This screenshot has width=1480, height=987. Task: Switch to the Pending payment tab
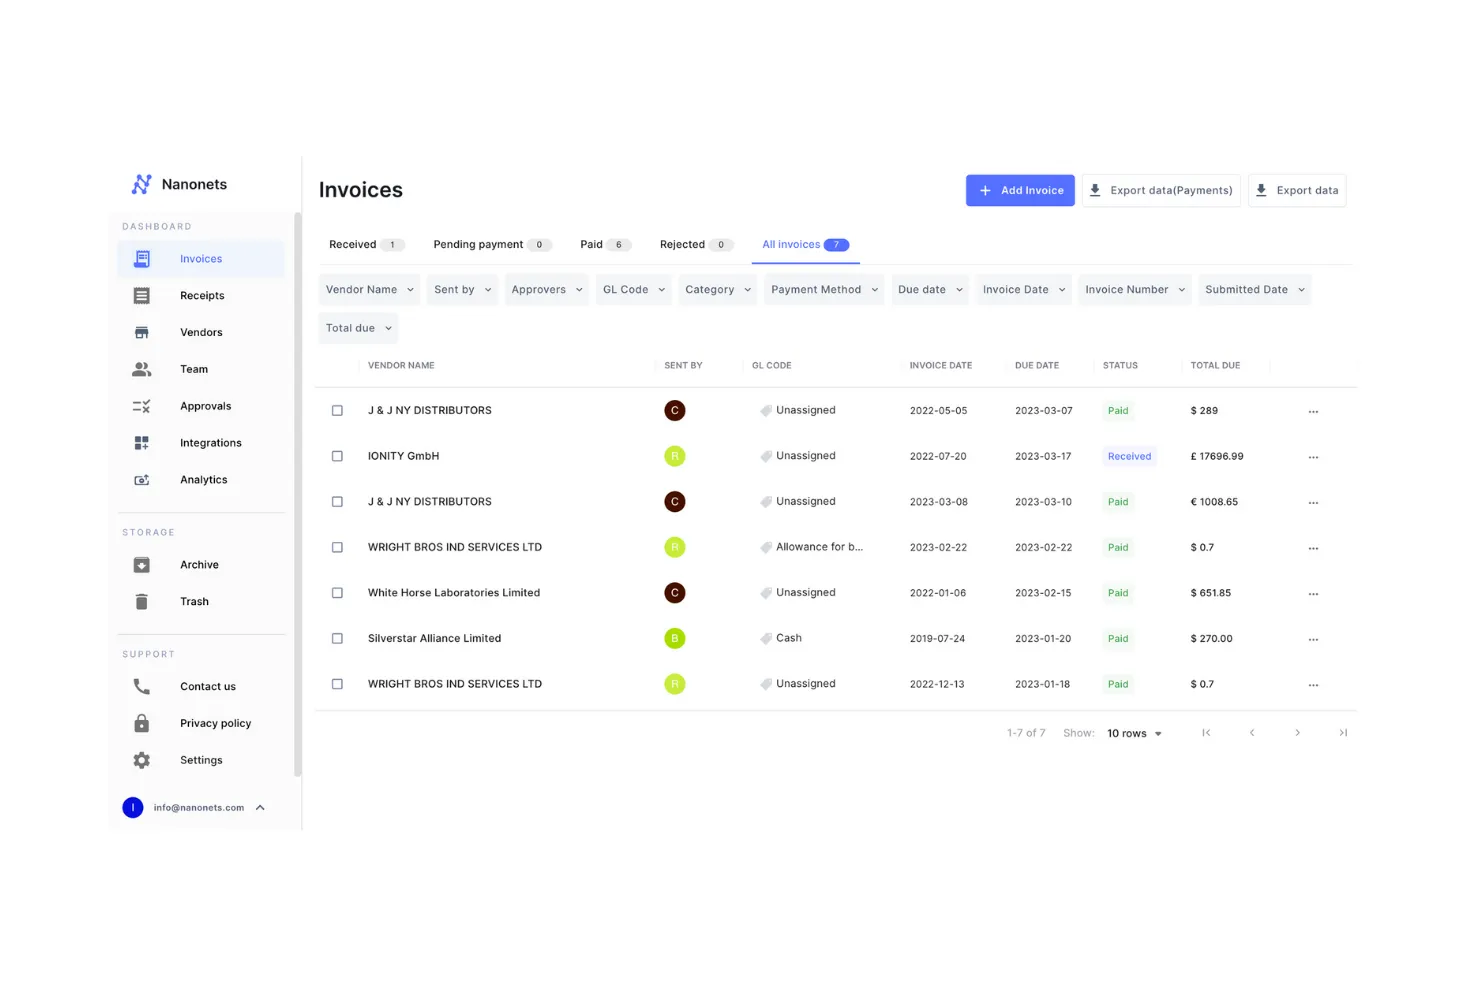click(491, 245)
